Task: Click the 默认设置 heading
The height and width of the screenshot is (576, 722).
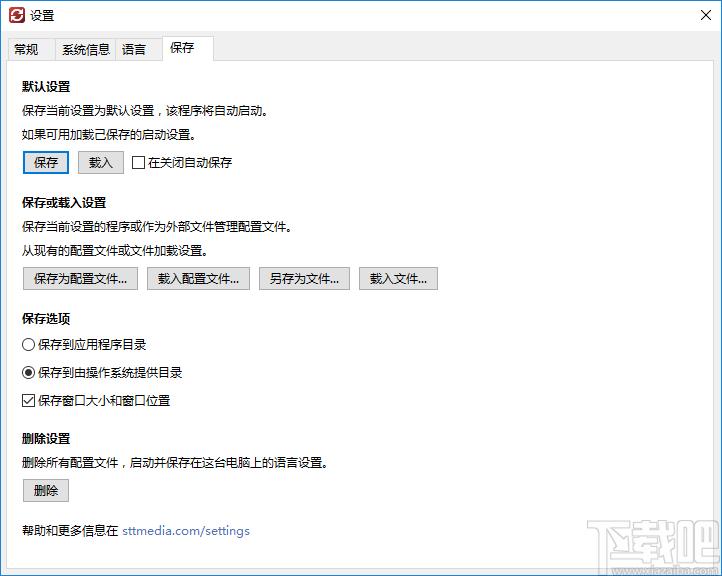Action: (x=46, y=87)
